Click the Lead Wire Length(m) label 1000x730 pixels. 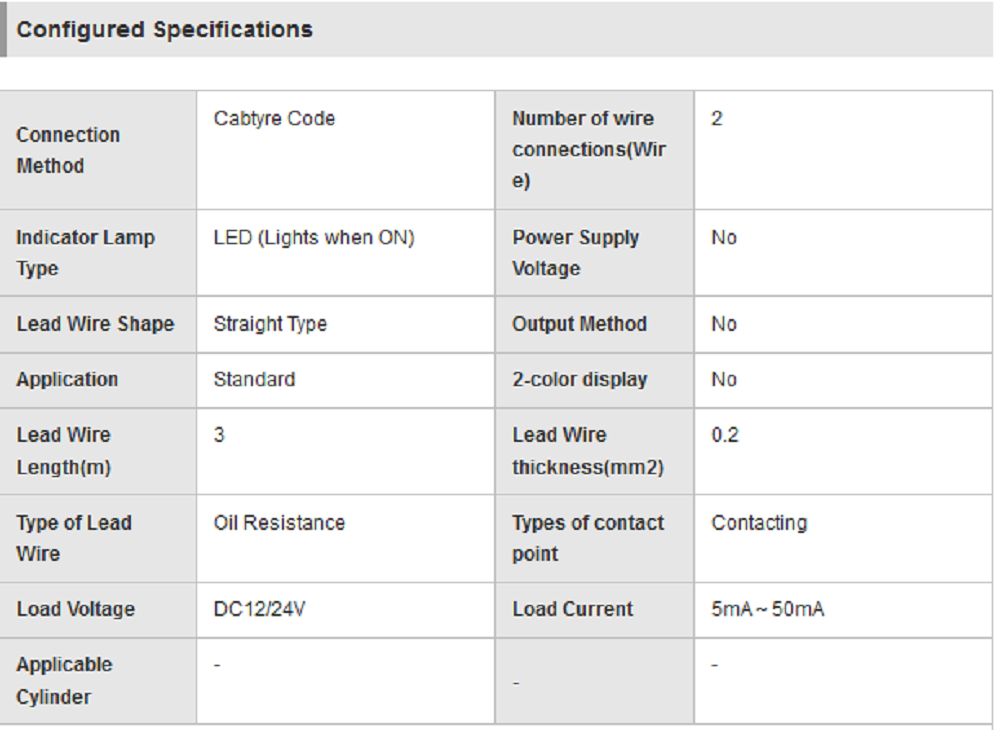pyautogui.click(x=64, y=451)
